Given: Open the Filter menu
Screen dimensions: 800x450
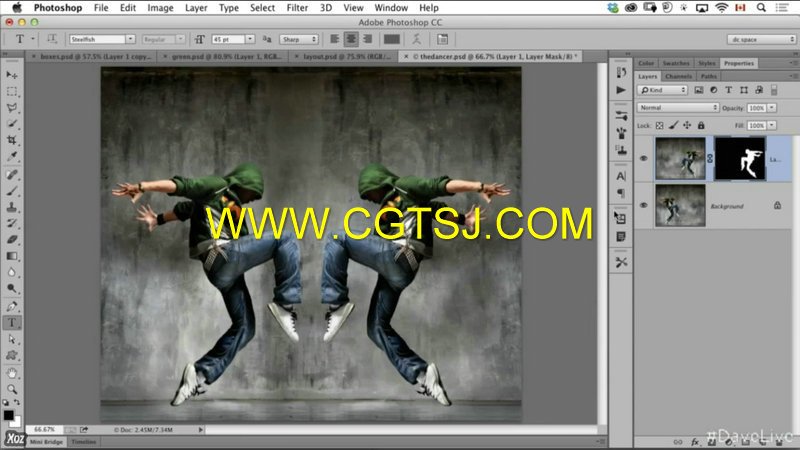Looking at the screenshot, I should (297, 8).
